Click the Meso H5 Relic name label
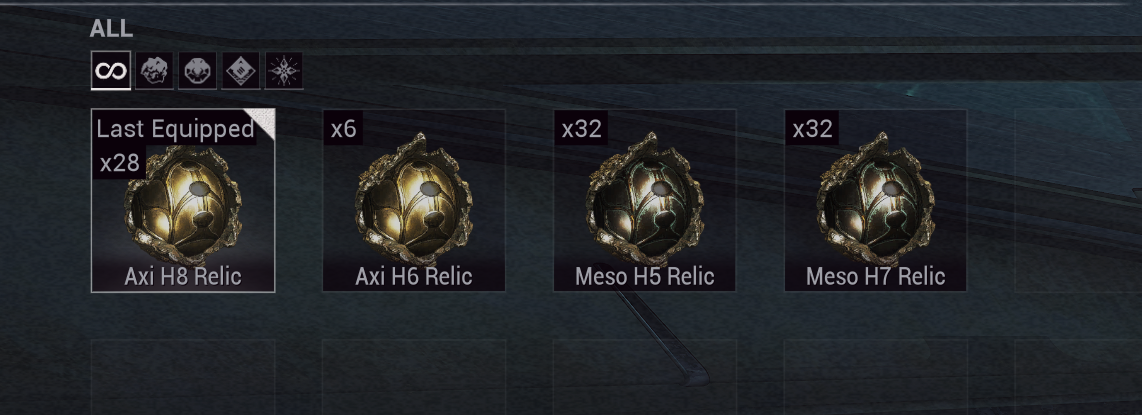The width and height of the screenshot is (1142, 415). [645, 277]
